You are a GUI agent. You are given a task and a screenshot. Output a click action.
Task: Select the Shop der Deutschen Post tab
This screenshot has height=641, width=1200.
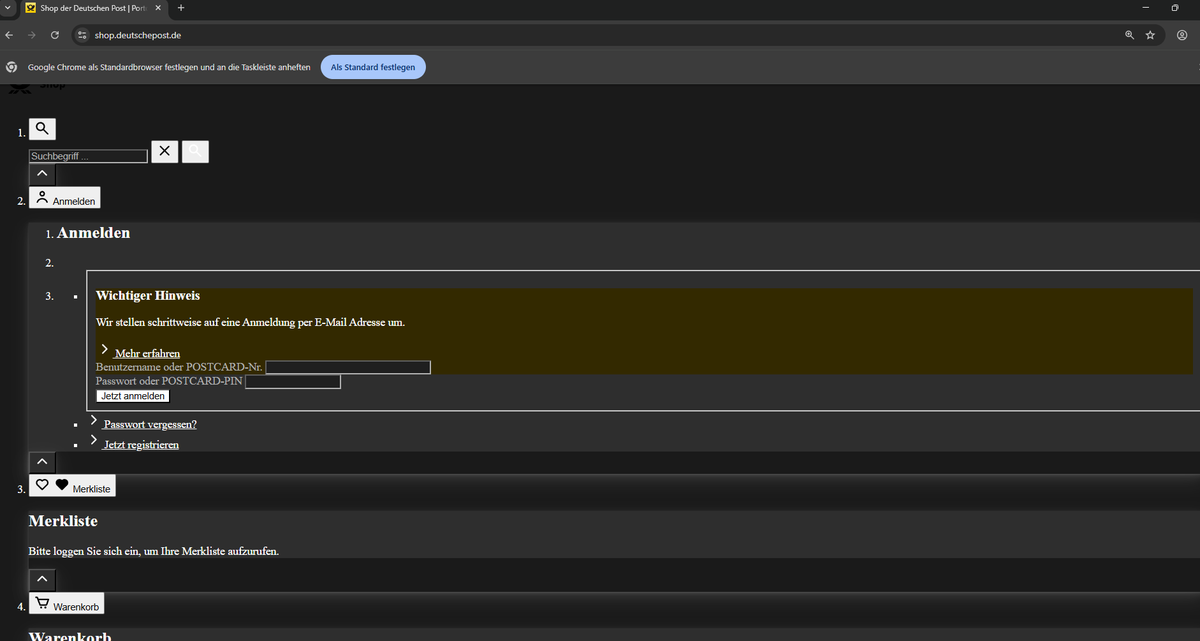pos(94,8)
